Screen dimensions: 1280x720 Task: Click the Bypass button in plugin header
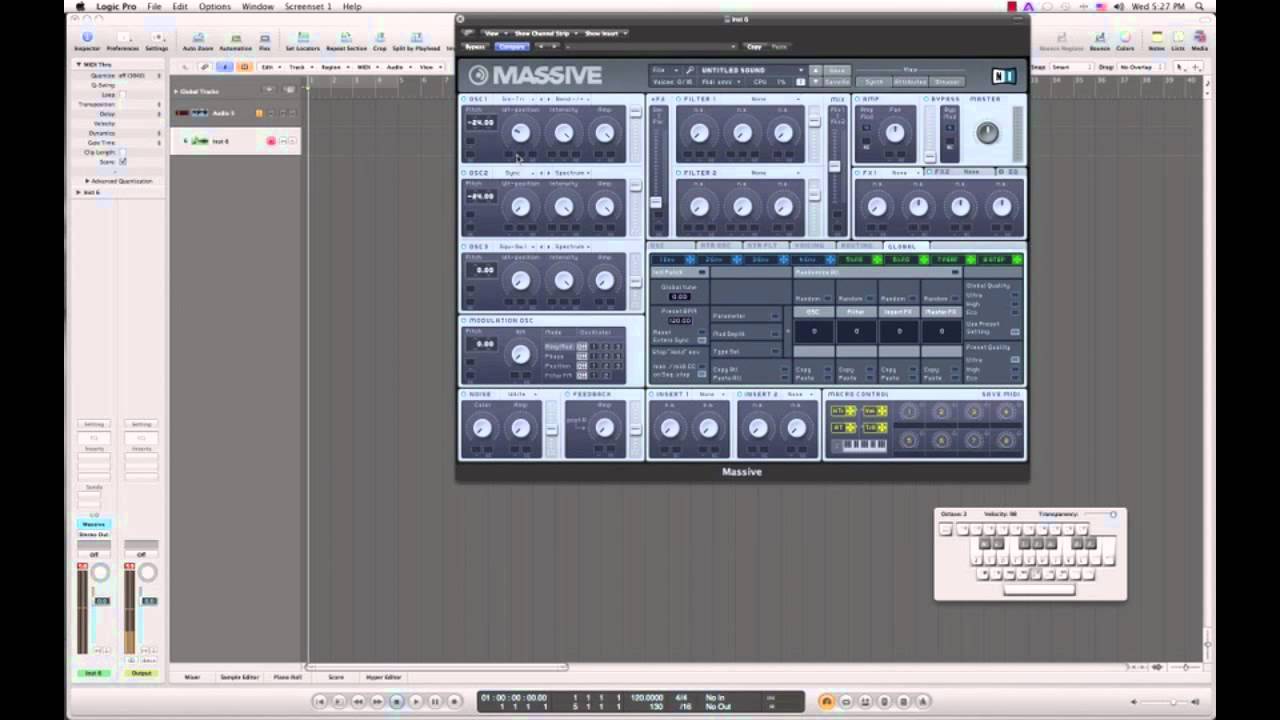pos(476,47)
